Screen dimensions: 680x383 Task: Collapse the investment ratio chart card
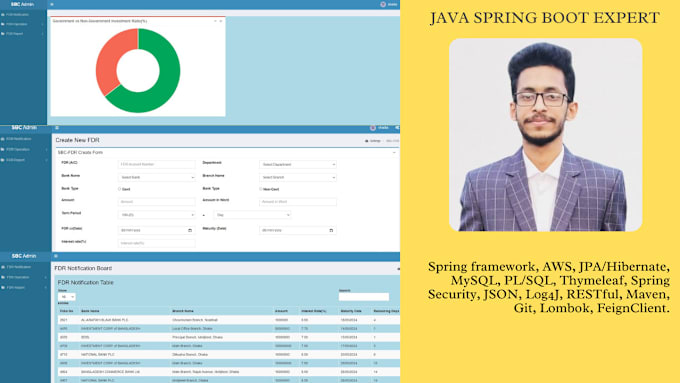coord(215,21)
